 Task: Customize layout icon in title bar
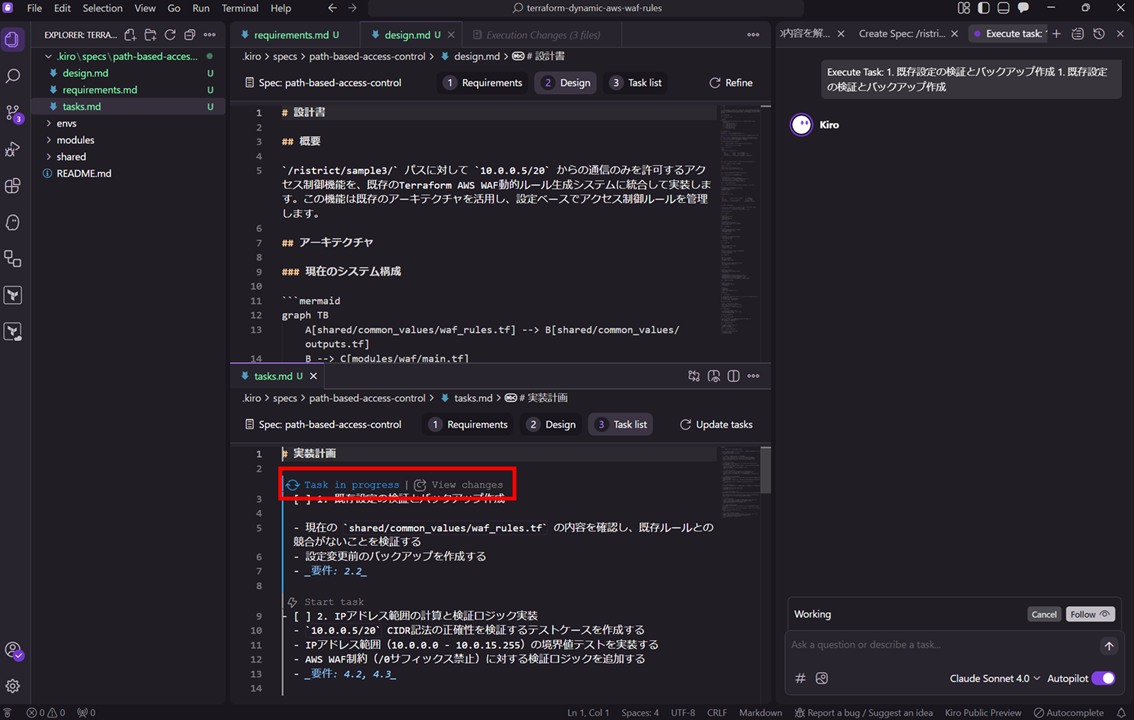point(964,8)
